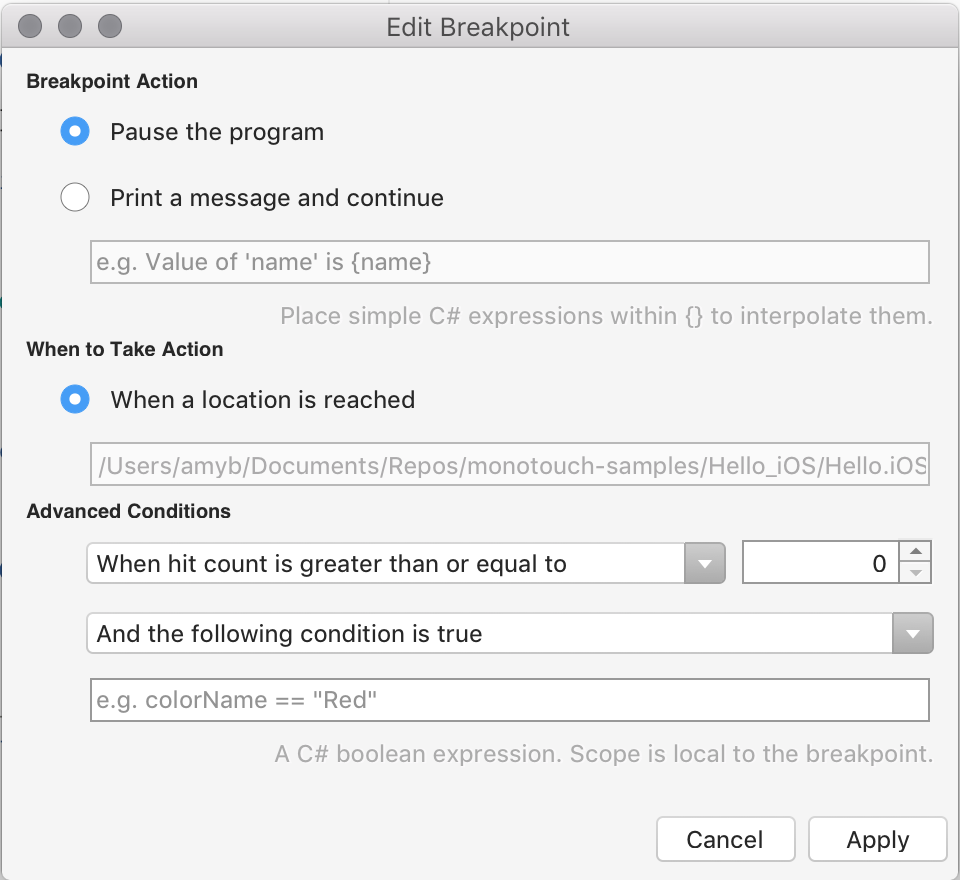This screenshot has width=960, height=880.
Task: Decrease hit count with down stepper arrow
Action: [915, 573]
